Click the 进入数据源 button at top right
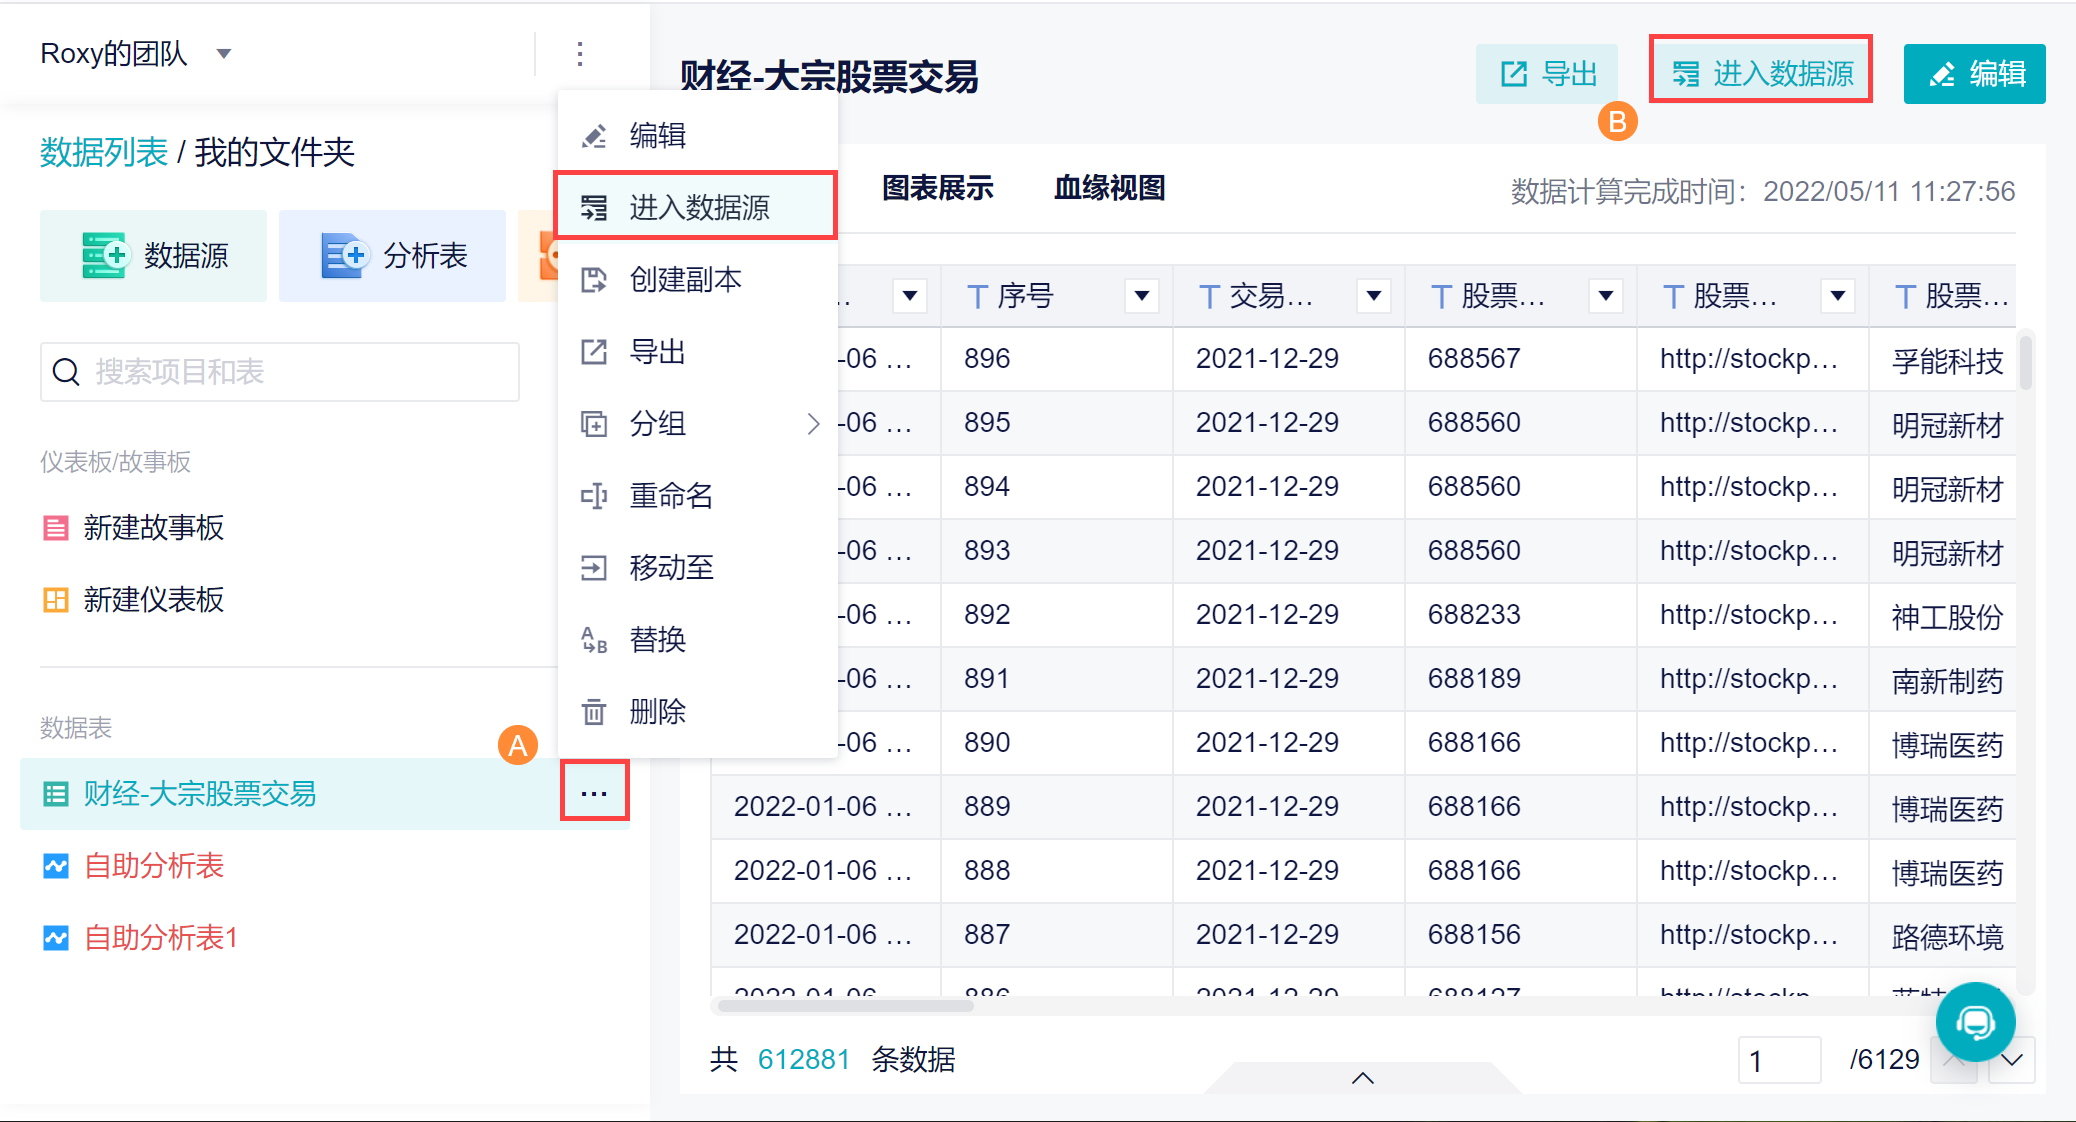Screen dimensions: 2076x1122 tap(1761, 73)
